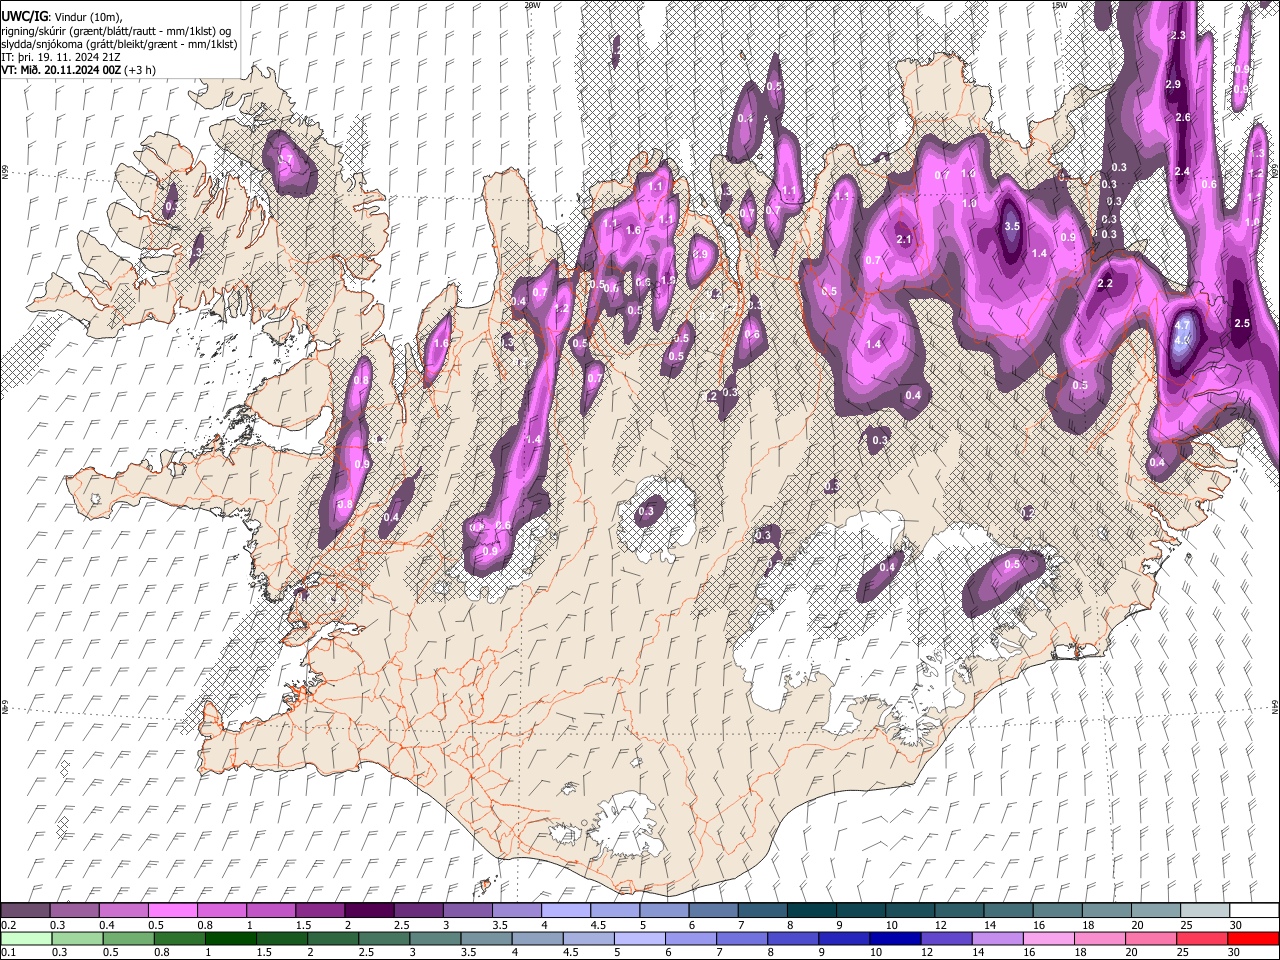Pick the pale mint swatch starting the rain scale
The image size is (1280, 960).
(27, 938)
